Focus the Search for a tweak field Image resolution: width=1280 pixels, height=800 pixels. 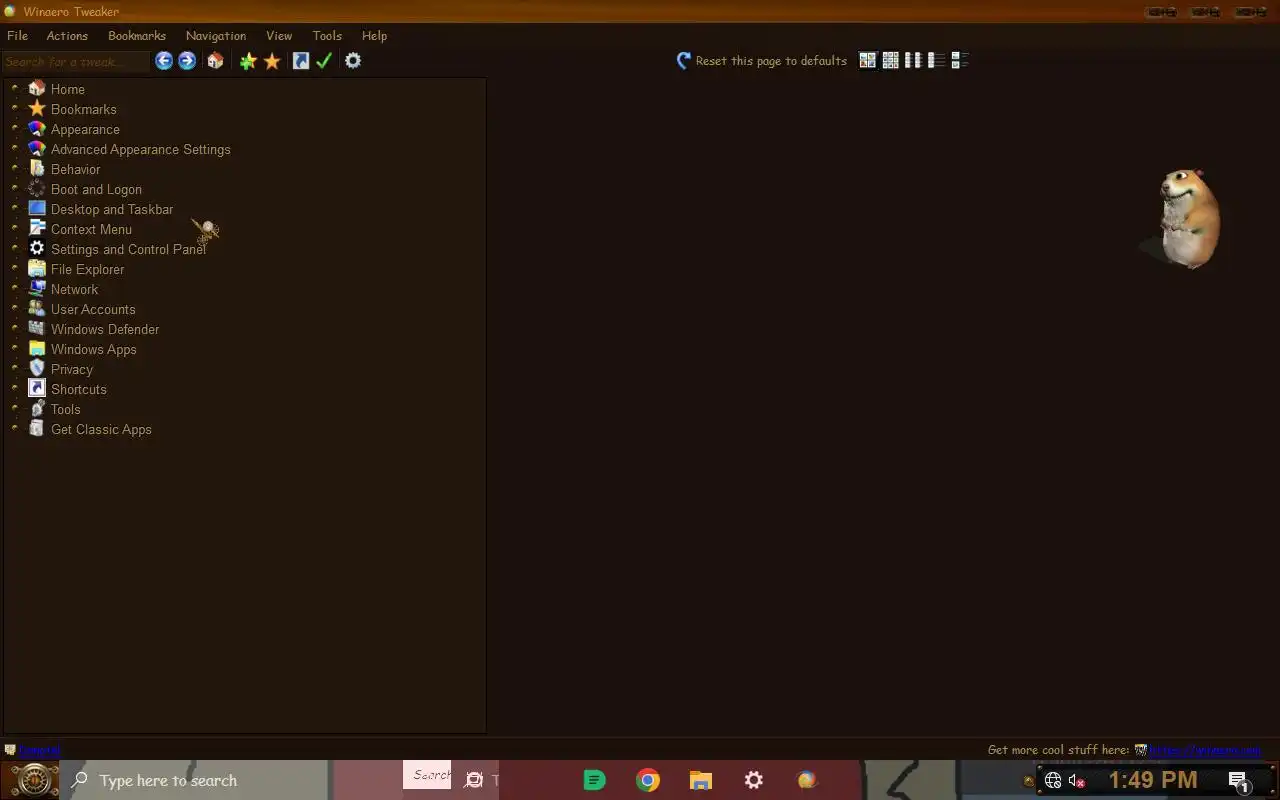pyautogui.click(x=76, y=61)
